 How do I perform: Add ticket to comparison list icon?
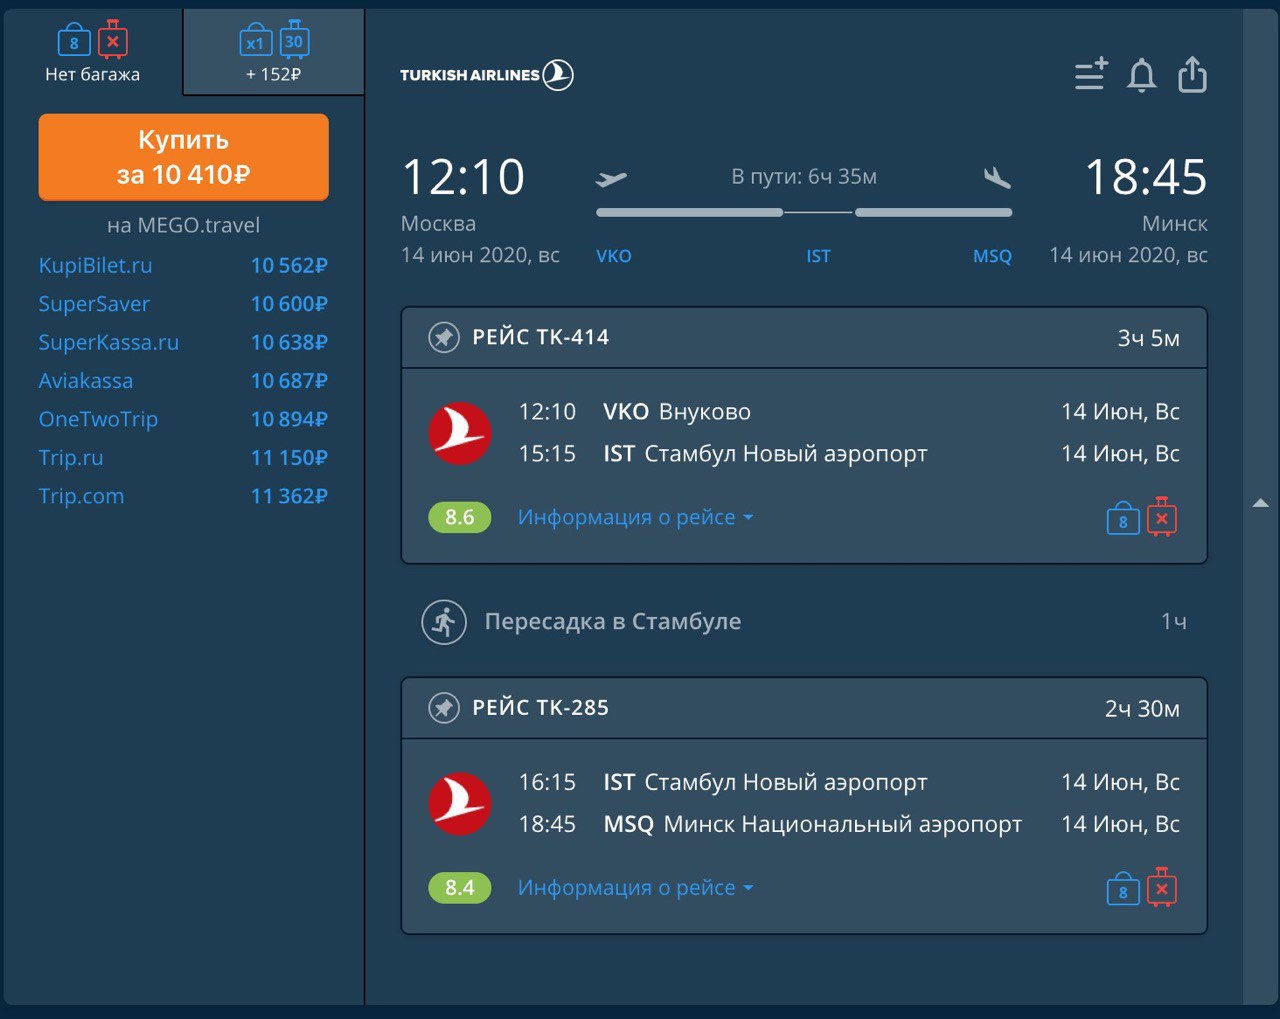pos(1091,75)
